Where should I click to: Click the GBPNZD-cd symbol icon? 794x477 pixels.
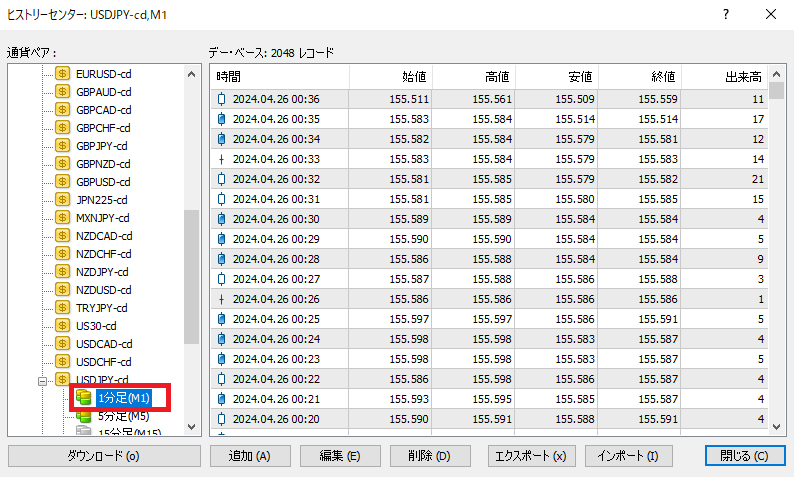tap(62, 164)
